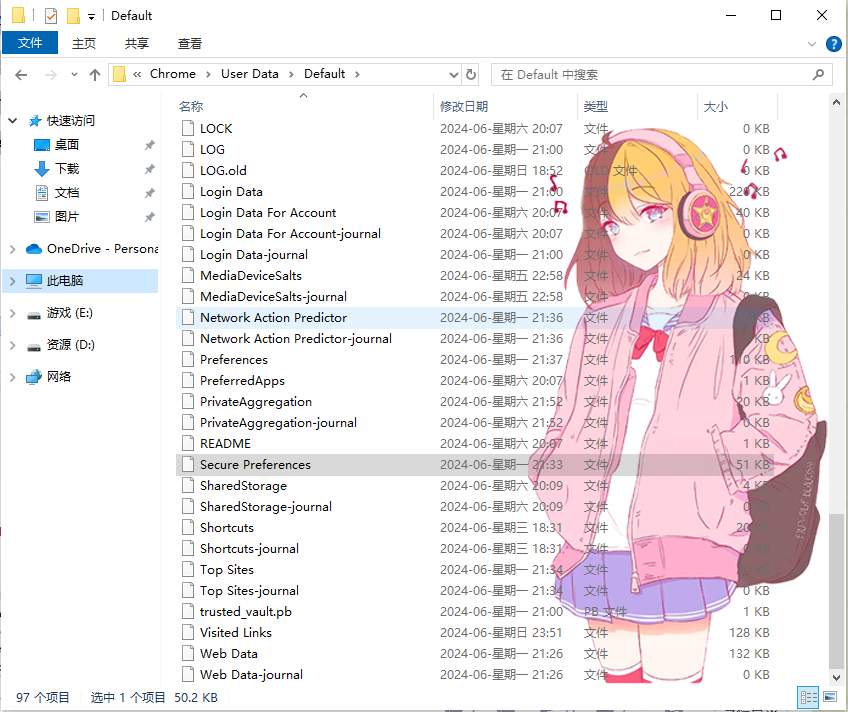Click the scrollbar up arrow

tap(836, 102)
